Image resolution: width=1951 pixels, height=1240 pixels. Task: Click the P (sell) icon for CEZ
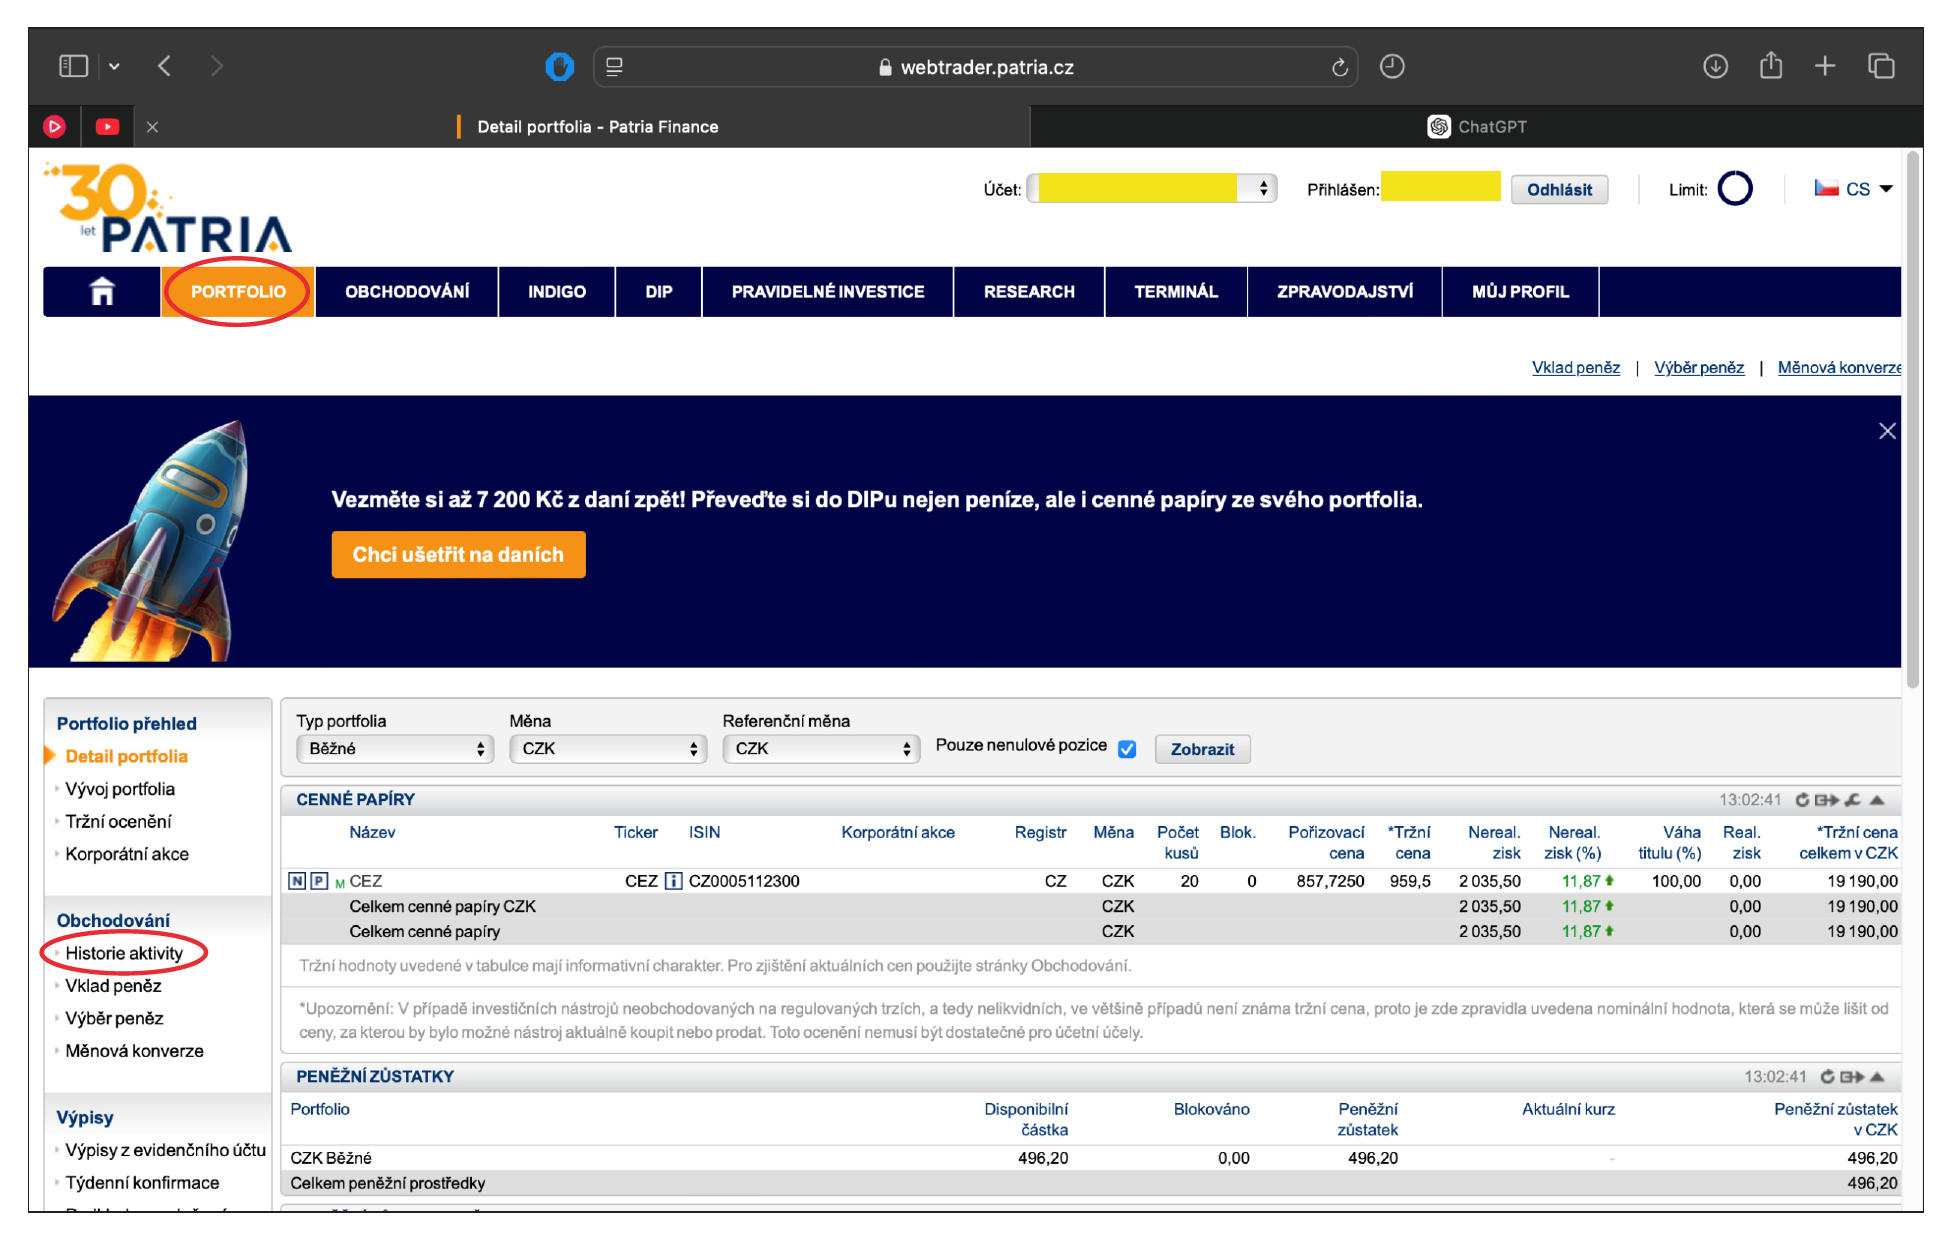point(319,881)
